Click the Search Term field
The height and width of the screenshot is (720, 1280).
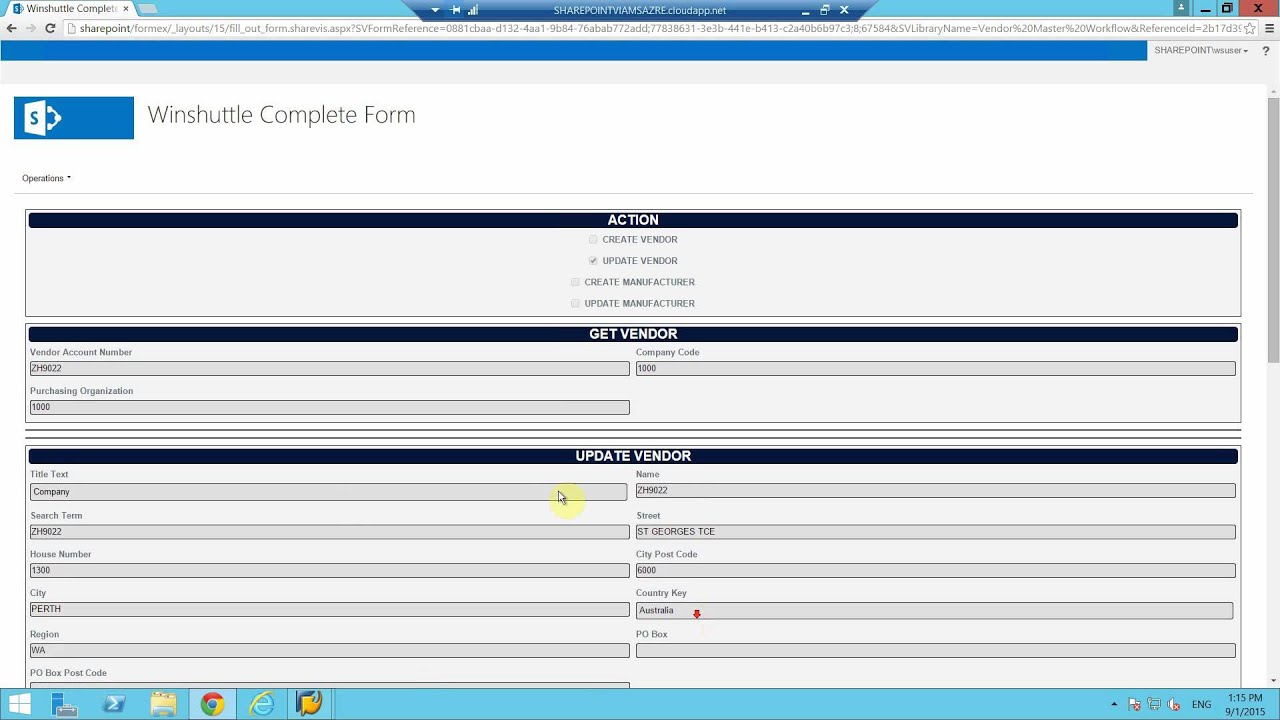[x=329, y=531]
